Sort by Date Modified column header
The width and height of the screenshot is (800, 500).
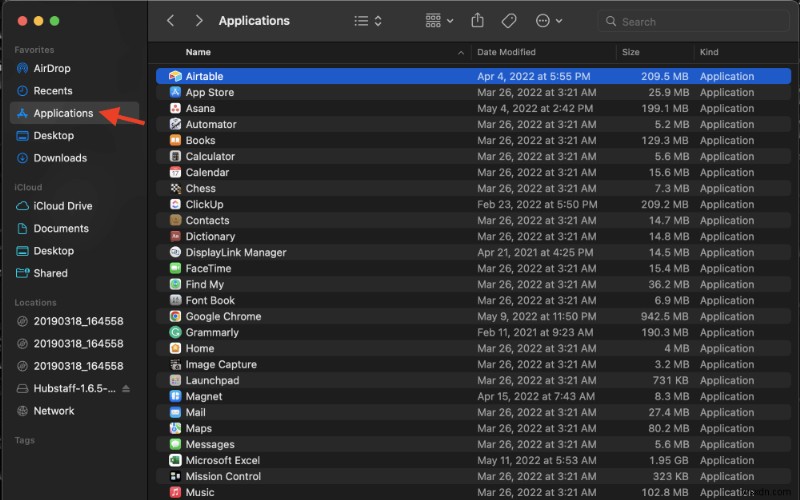point(506,52)
